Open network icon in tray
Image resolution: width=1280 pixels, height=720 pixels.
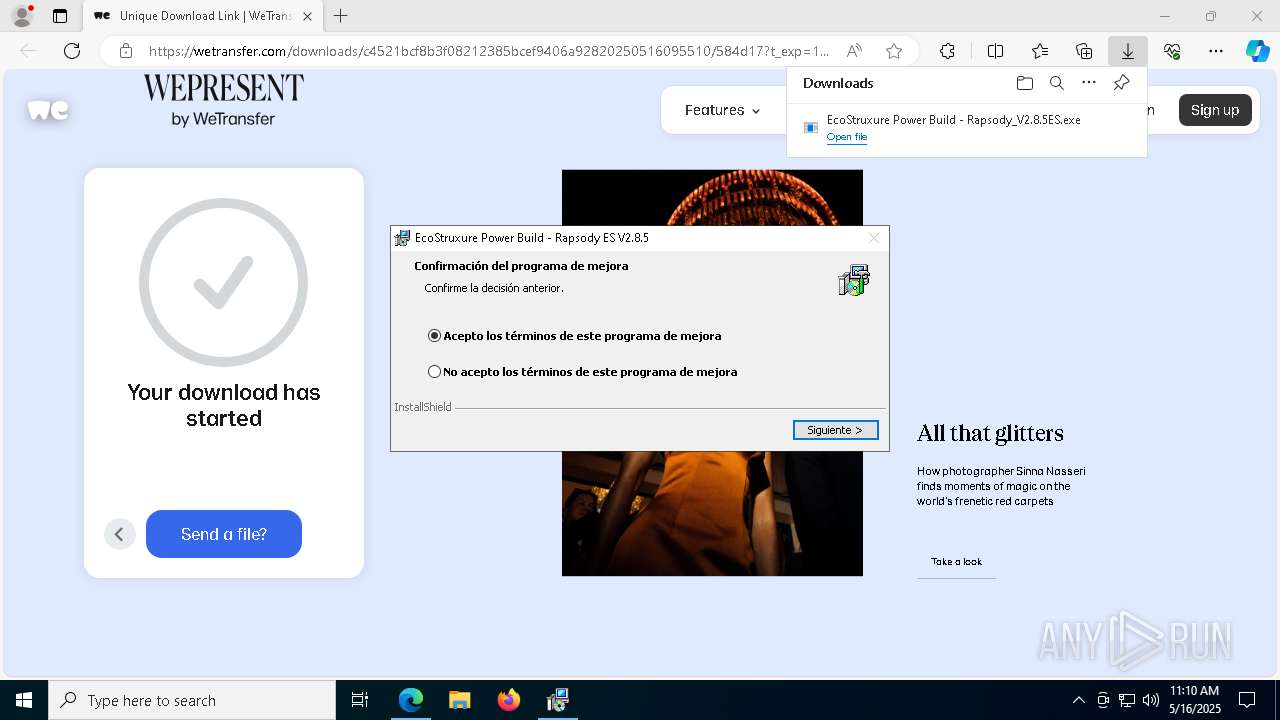tap(1126, 700)
